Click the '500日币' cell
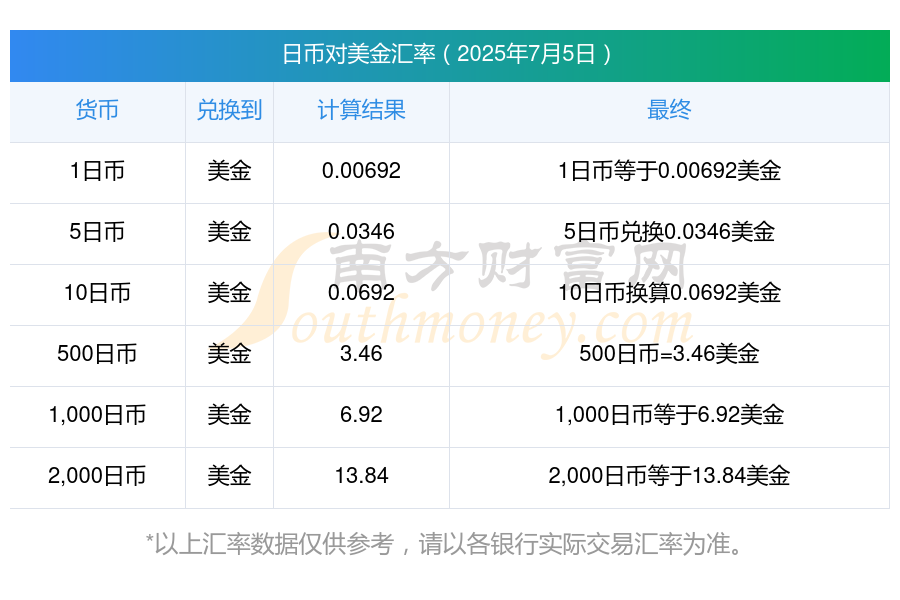This screenshot has height=600, width=900. [x=97, y=354]
